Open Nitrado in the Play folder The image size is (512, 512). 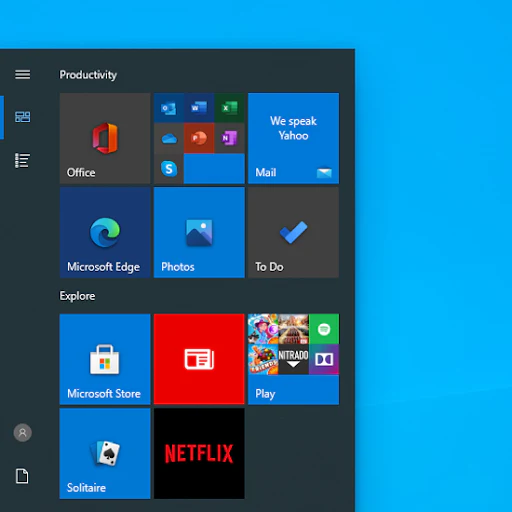pos(293,359)
